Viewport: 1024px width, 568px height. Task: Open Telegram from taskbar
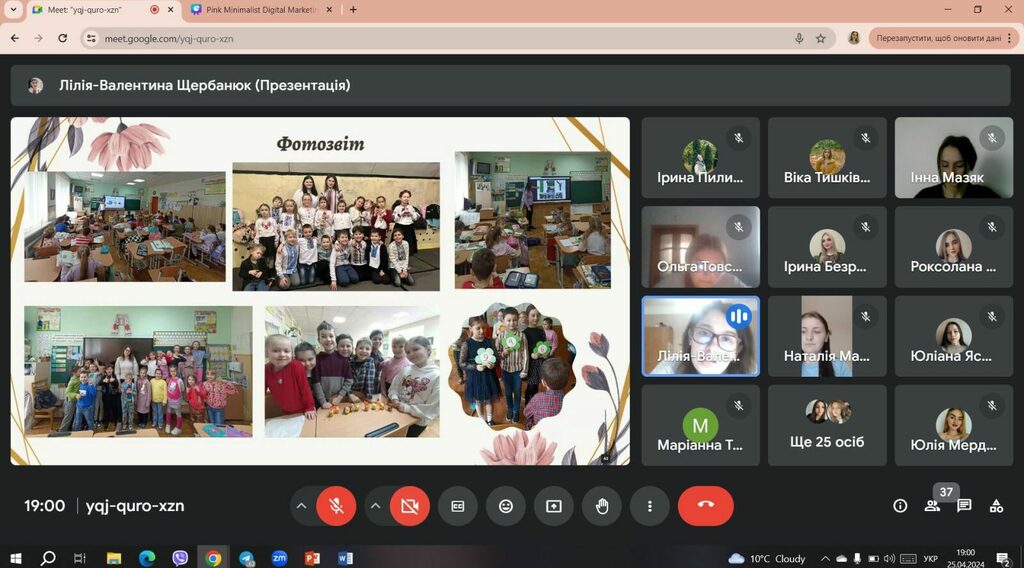(246, 558)
